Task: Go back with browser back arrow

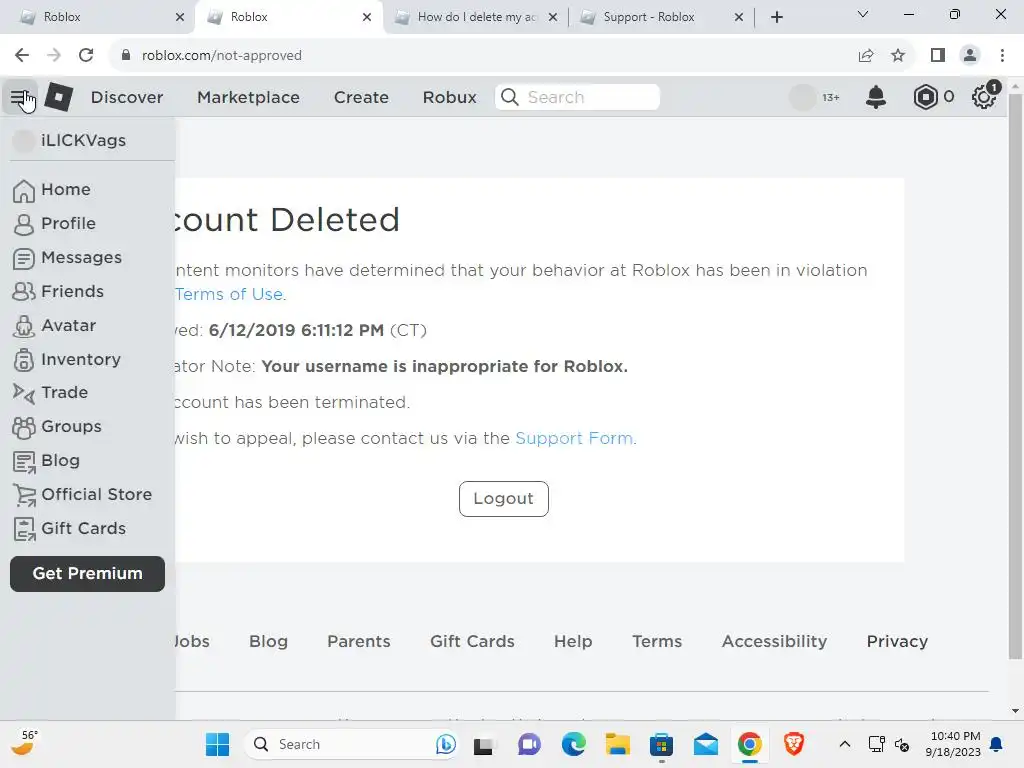Action: (x=22, y=56)
